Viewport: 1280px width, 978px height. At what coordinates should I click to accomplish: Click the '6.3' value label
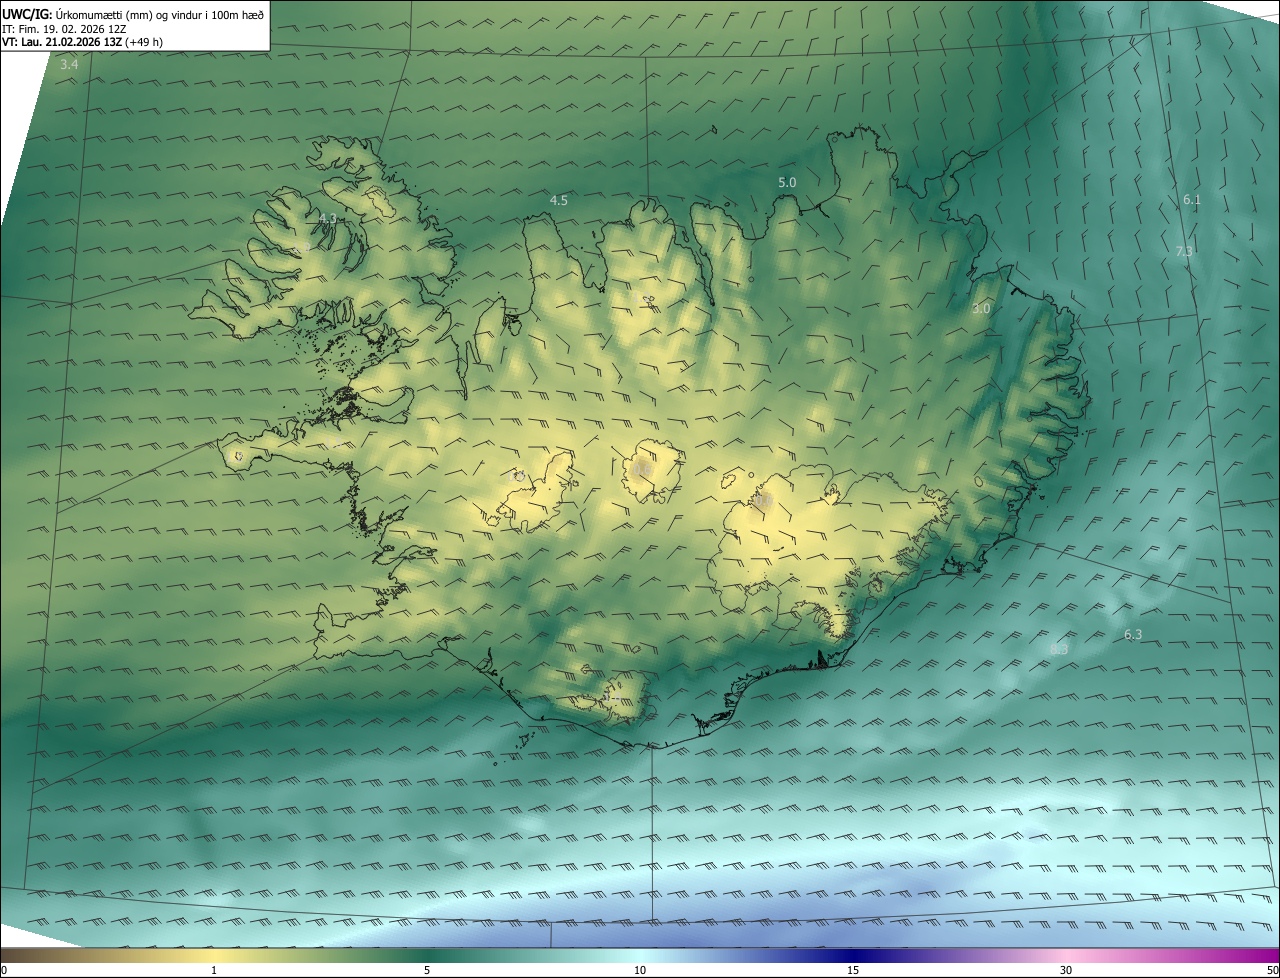[1133, 635]
